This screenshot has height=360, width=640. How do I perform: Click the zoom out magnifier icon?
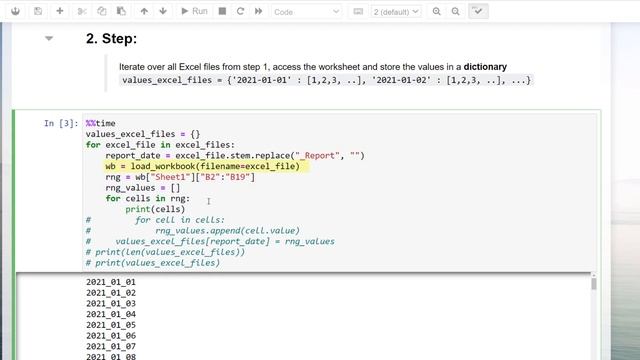[456, 11]
